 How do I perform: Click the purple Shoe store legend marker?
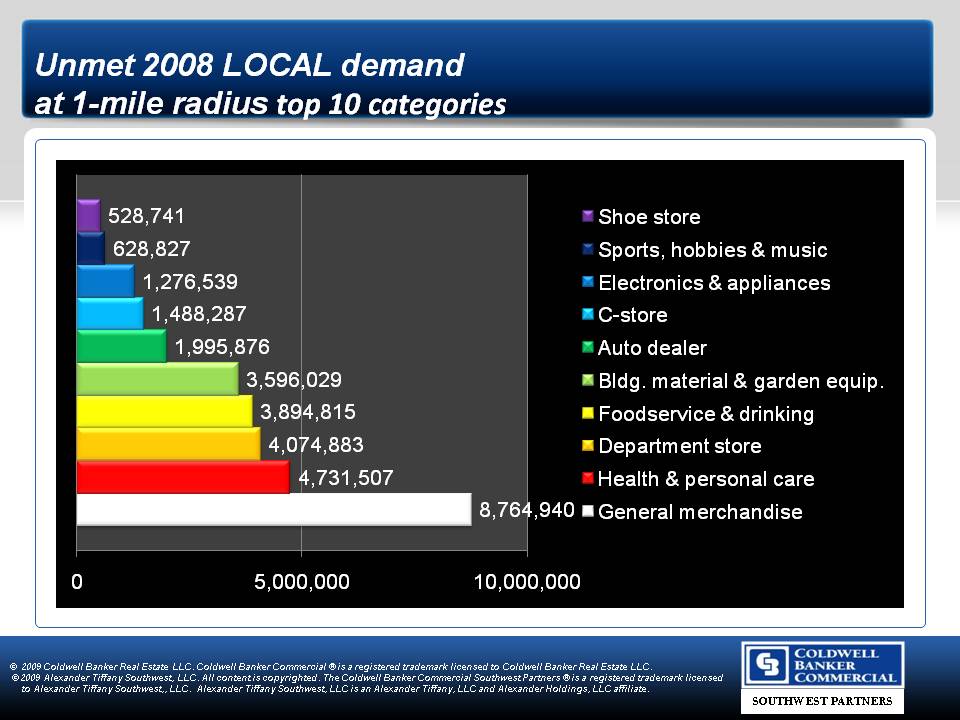[588, 217]
